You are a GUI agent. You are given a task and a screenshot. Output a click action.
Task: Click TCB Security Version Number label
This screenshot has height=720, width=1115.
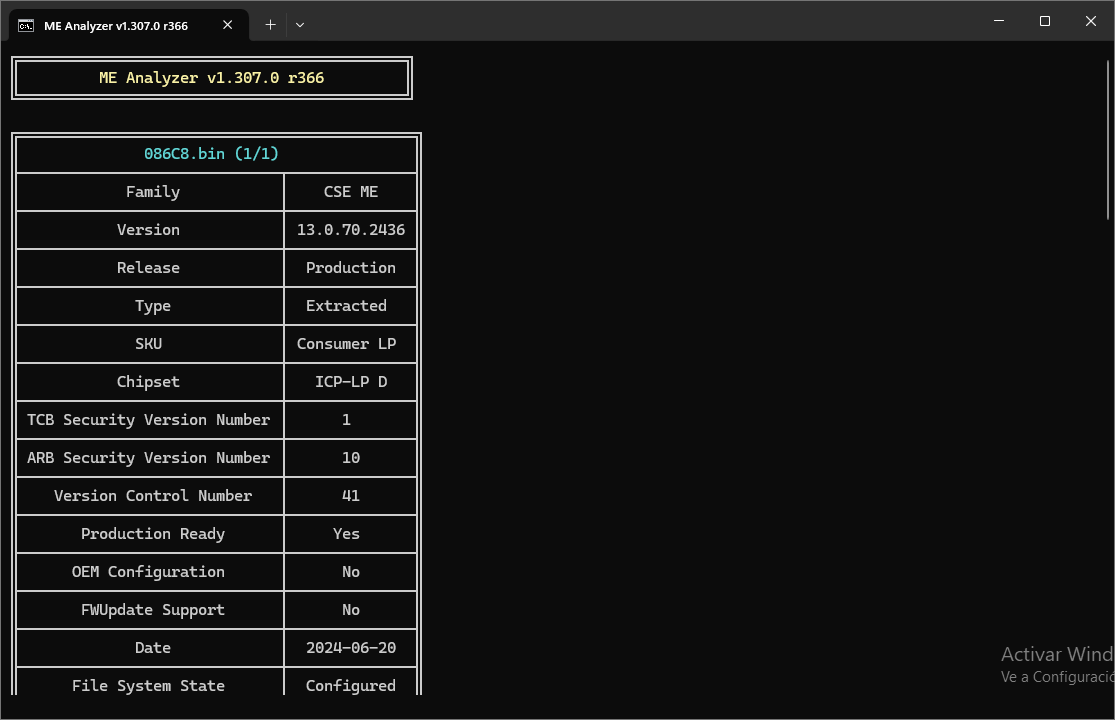pos(149,420)
